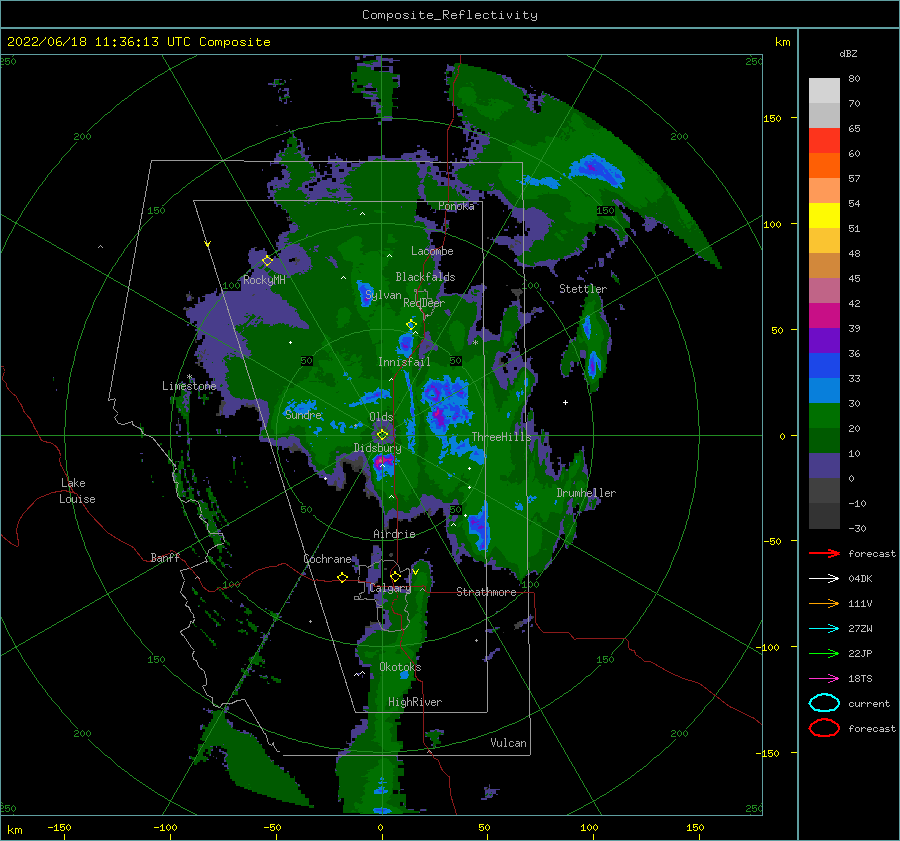Click the yellow diamond marker beside Cochrane

[x=342, y=577]
